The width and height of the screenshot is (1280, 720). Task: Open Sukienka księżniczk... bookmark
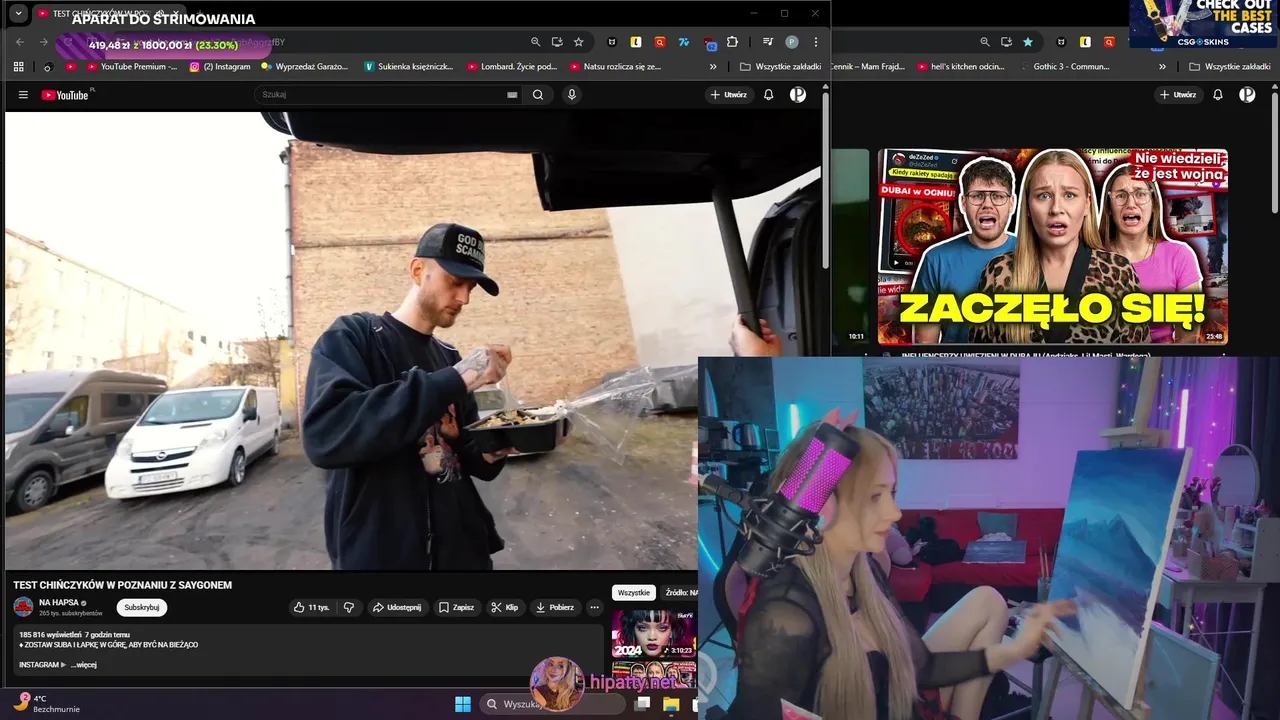pyautogui.click(x=409, y=67)
